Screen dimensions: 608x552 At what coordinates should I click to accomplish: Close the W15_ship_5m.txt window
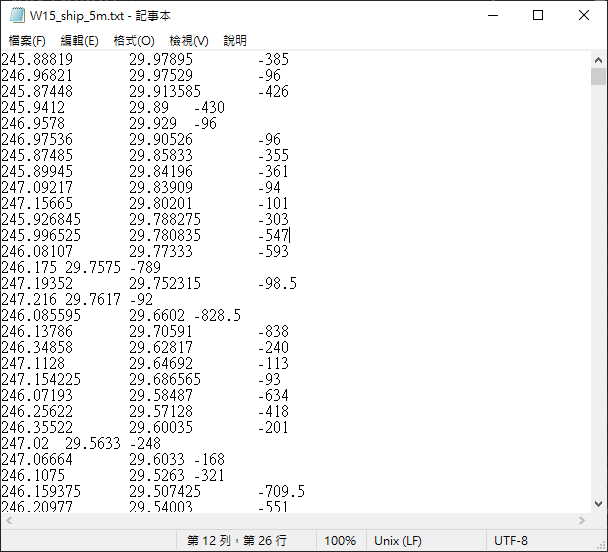click(584, 16)
